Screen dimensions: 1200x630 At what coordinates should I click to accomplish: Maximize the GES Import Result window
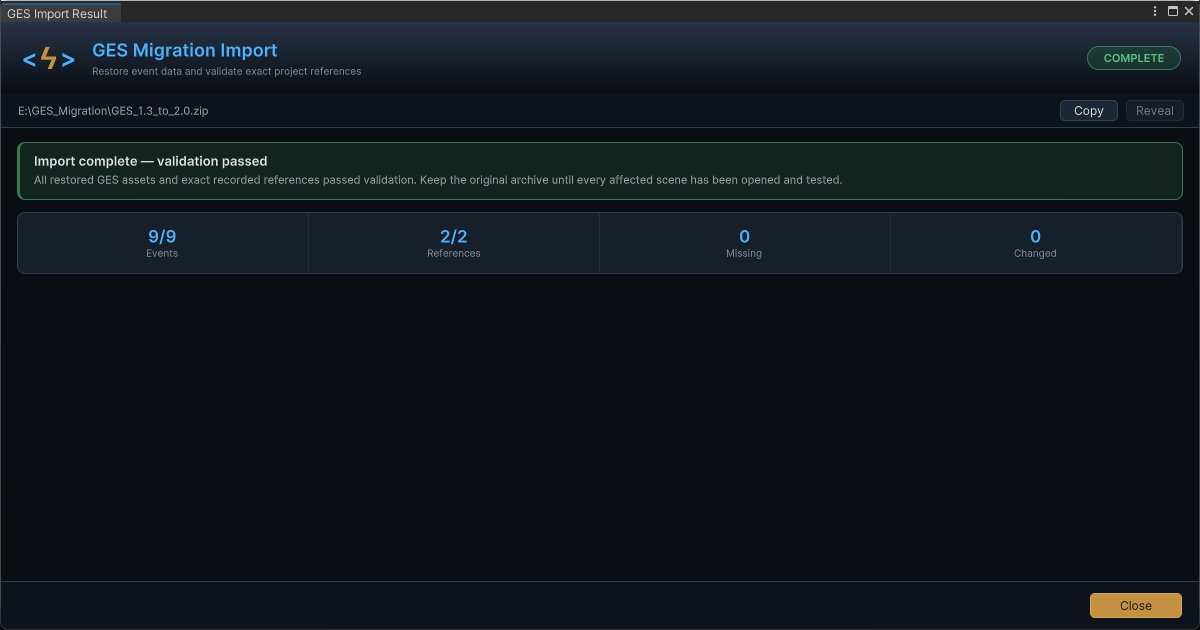tap(1172, 11)
